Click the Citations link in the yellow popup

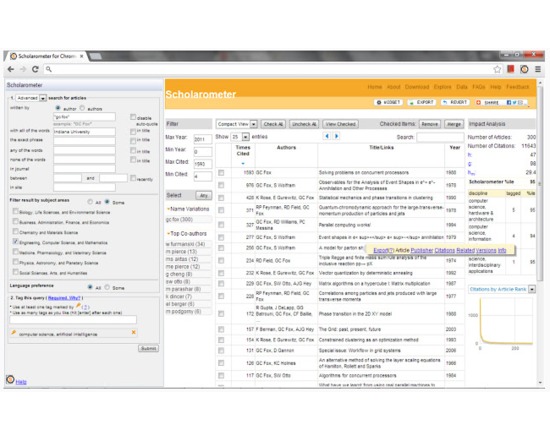[x=445, y=250]
